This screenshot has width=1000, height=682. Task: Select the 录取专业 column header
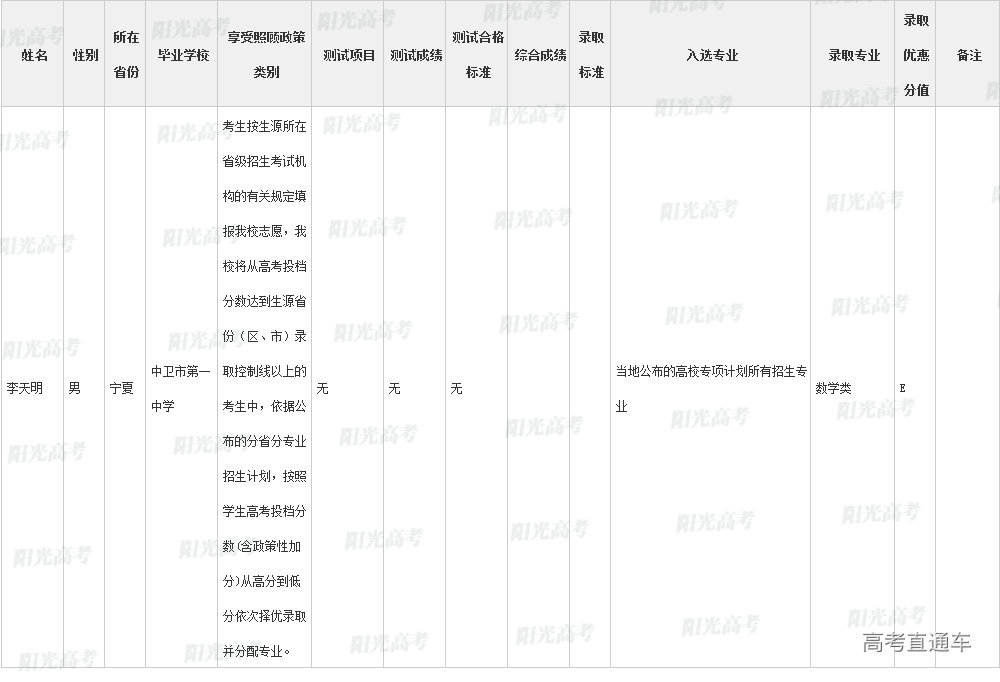(854, 55)
